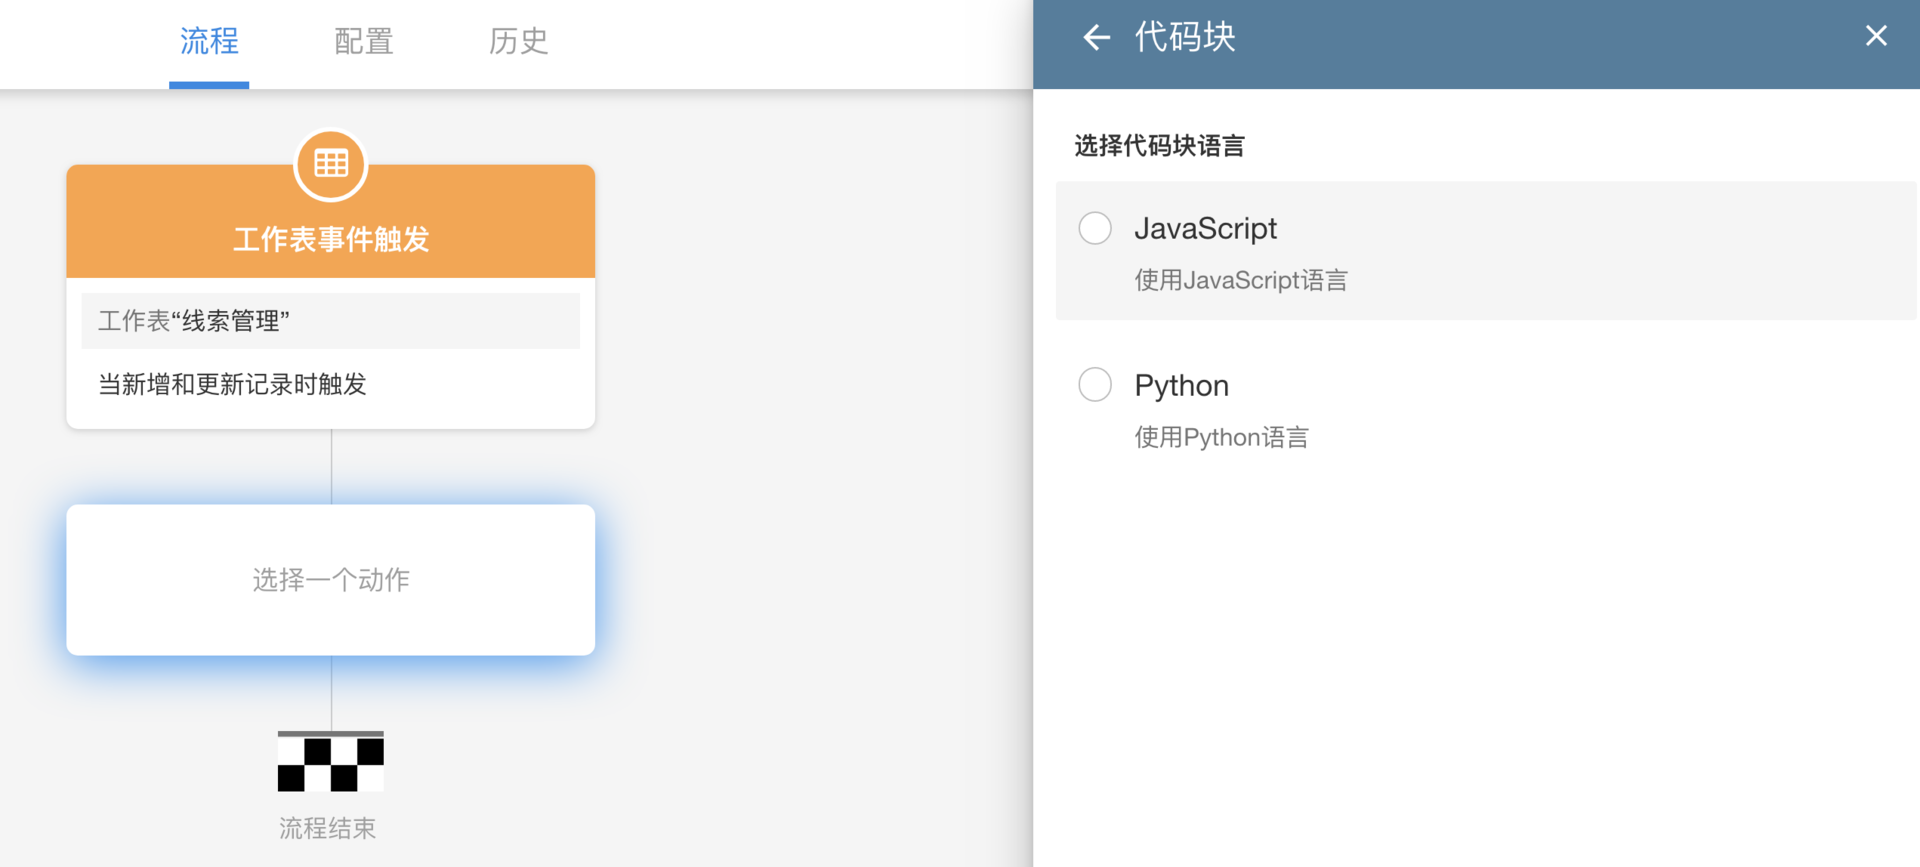Open the 配置 tab
This screenshot has height=867, width=1920.
pos(363,41)
